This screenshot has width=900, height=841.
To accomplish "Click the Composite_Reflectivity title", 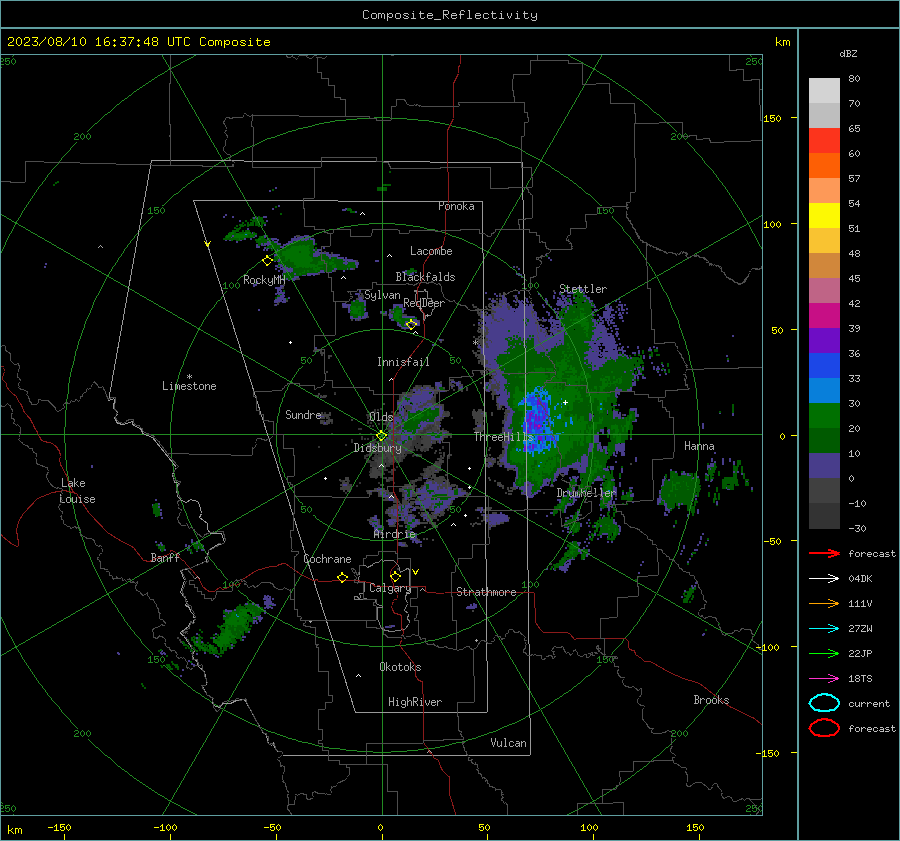I will [450, 15].
